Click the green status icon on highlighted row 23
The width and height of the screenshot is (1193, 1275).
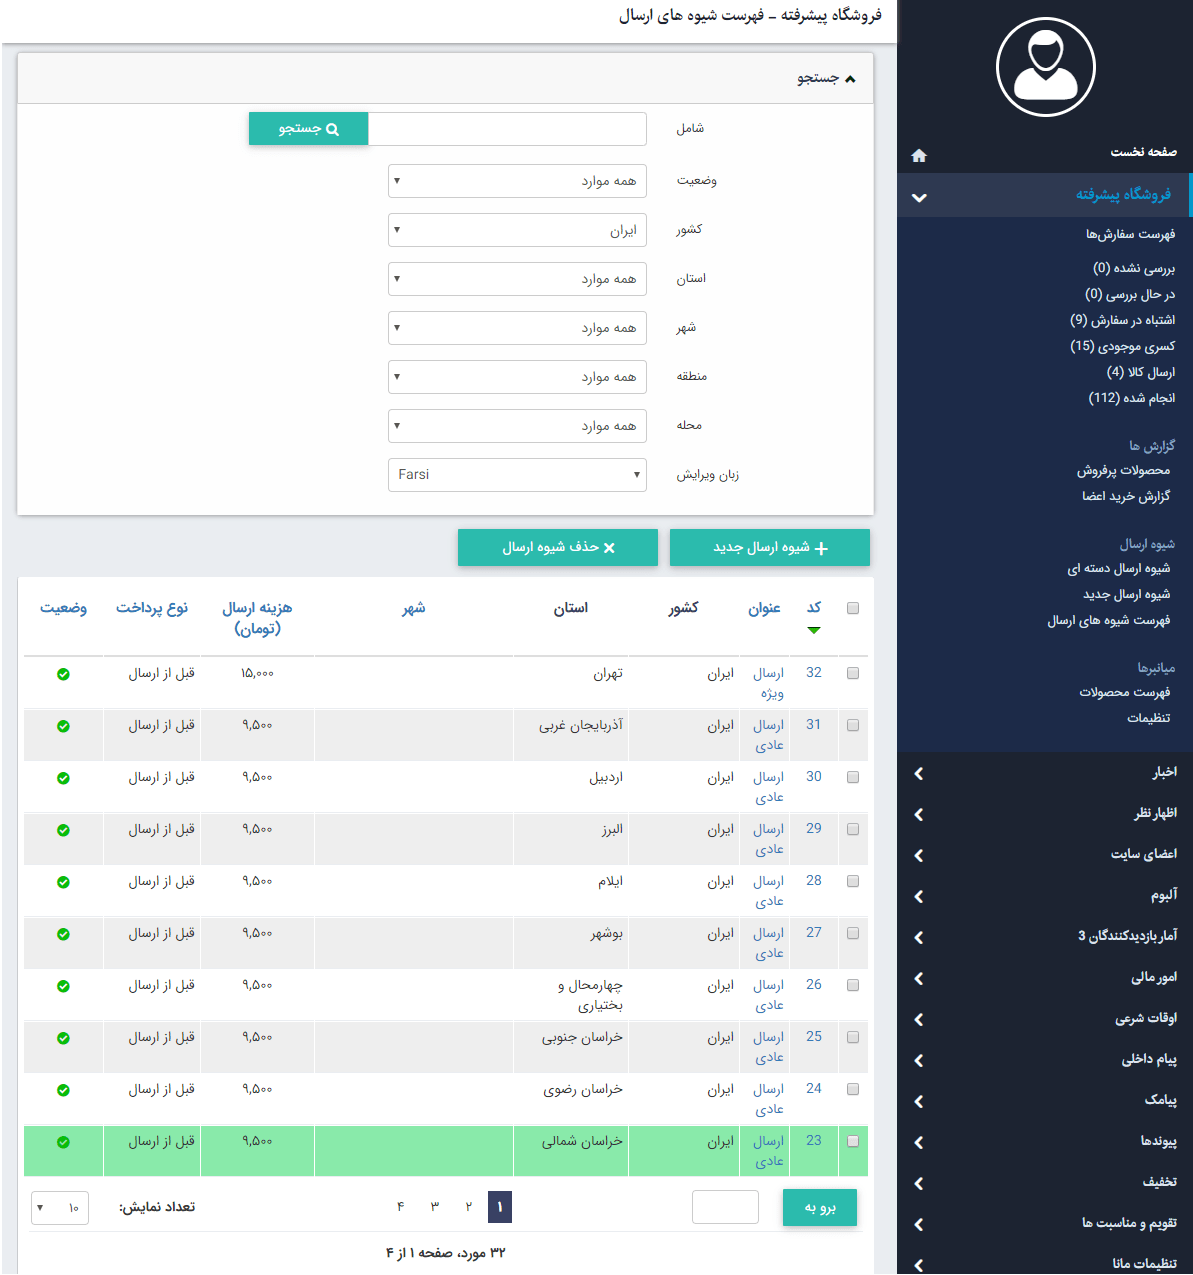63,1141
